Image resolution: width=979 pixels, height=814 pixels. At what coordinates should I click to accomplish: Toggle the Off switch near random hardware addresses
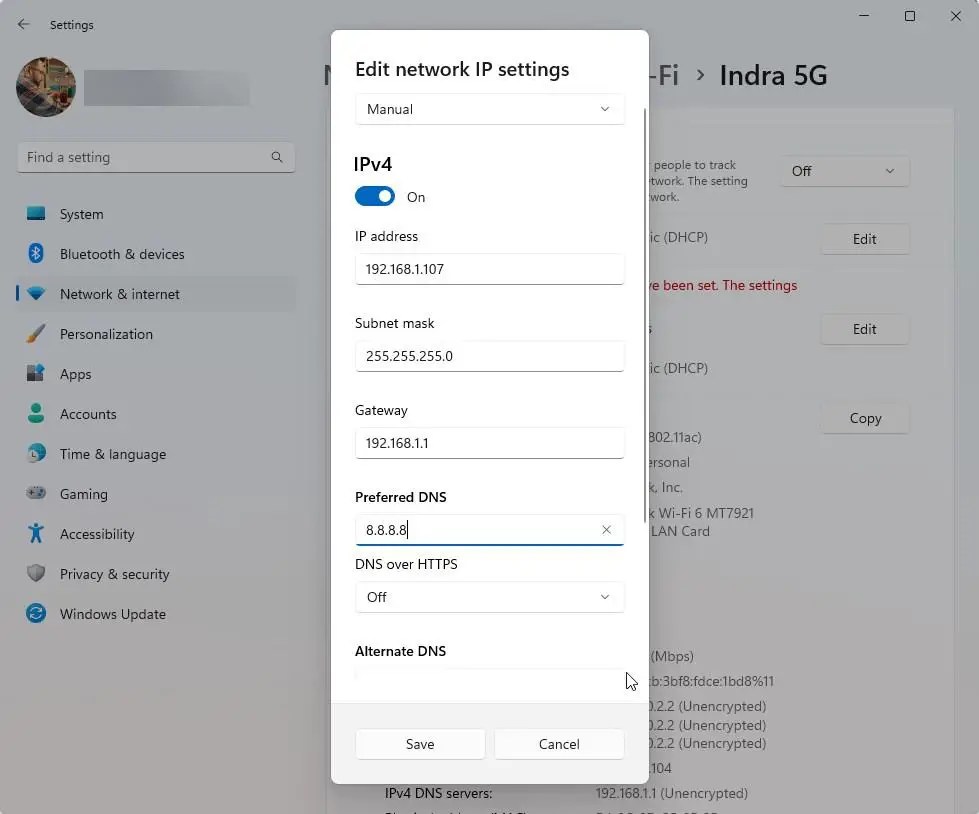(843, 171)
